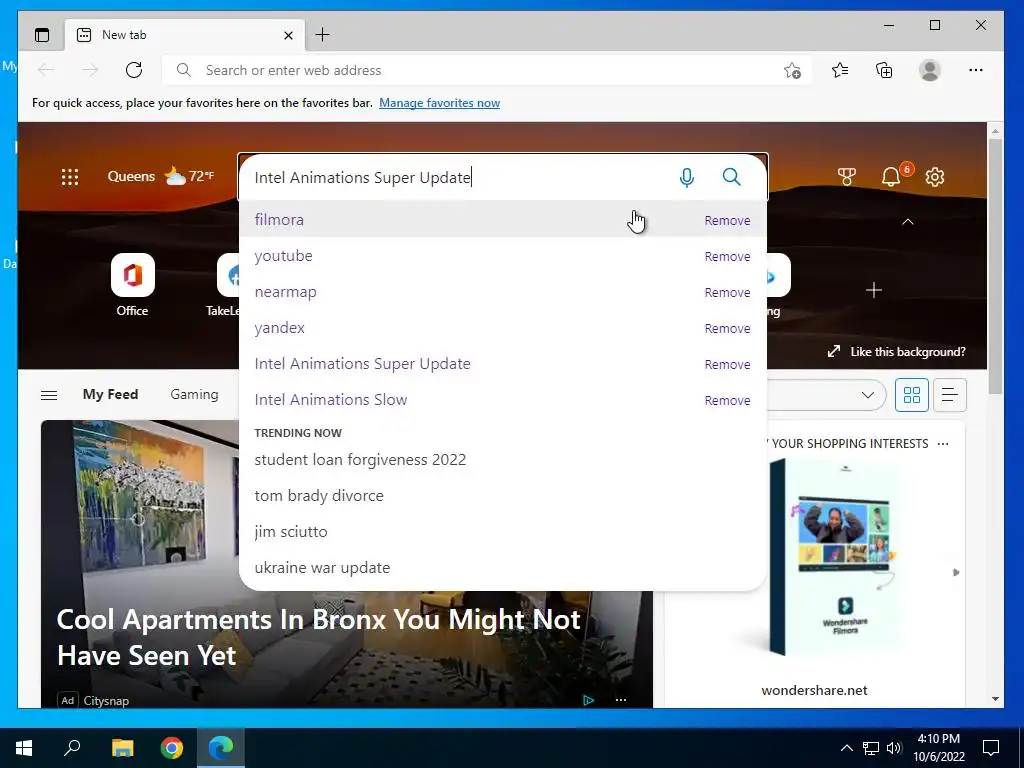Viewport: 1024px width, 768px height.
Task: Open Settings and more ellipsis menu
Action: pos(976,70)
